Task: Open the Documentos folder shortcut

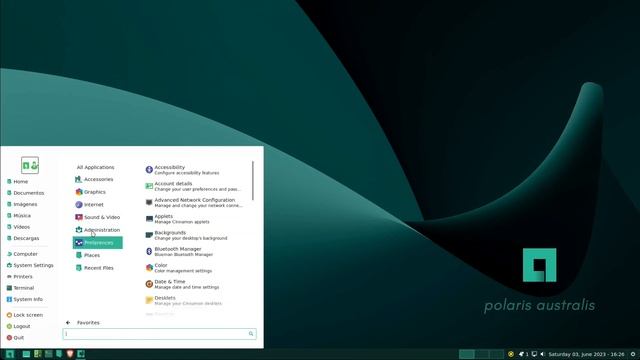Action: pos(25,193)
